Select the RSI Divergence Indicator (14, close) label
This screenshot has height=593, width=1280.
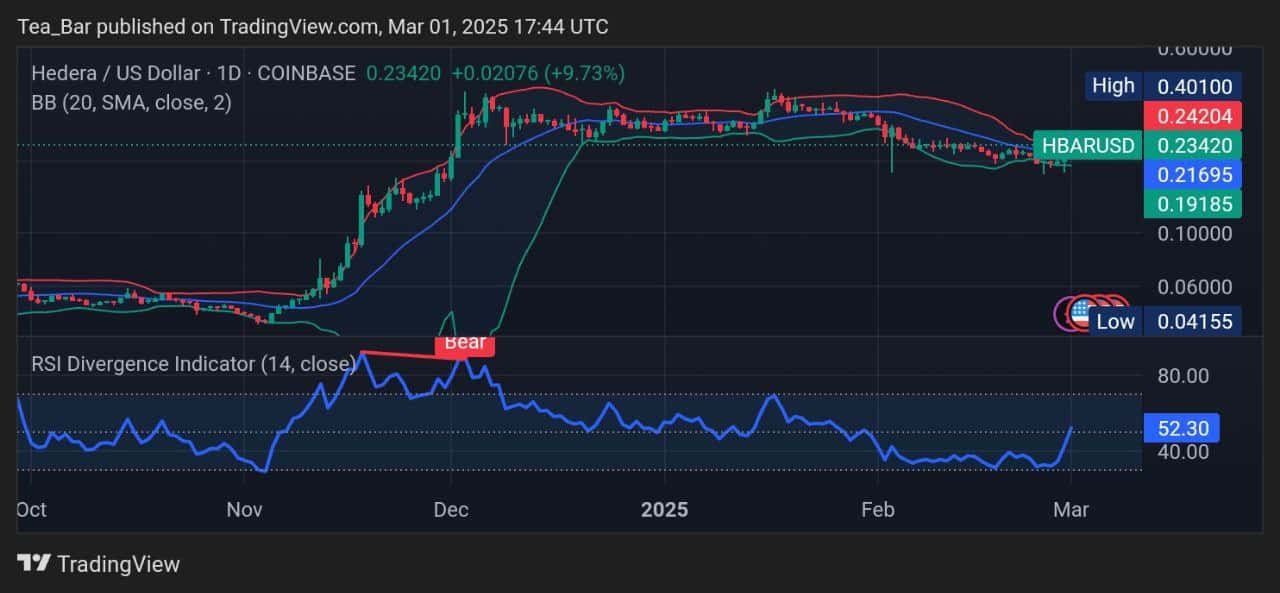[x=194, y=363]
